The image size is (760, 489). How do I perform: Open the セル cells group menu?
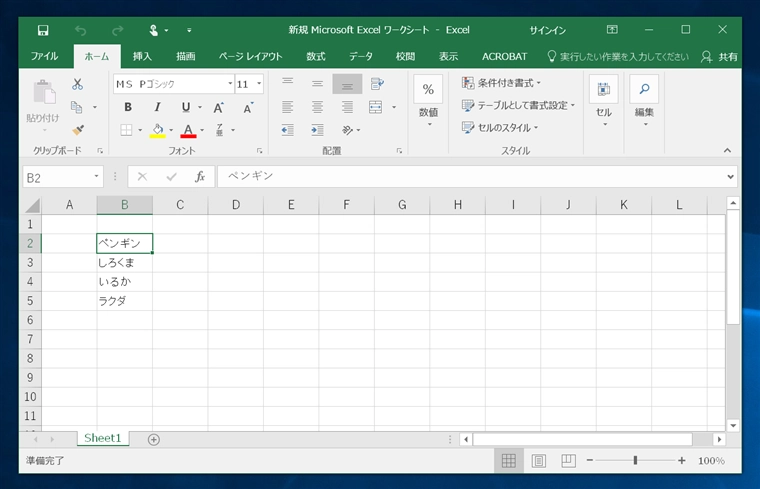click(x=603, y=102)
